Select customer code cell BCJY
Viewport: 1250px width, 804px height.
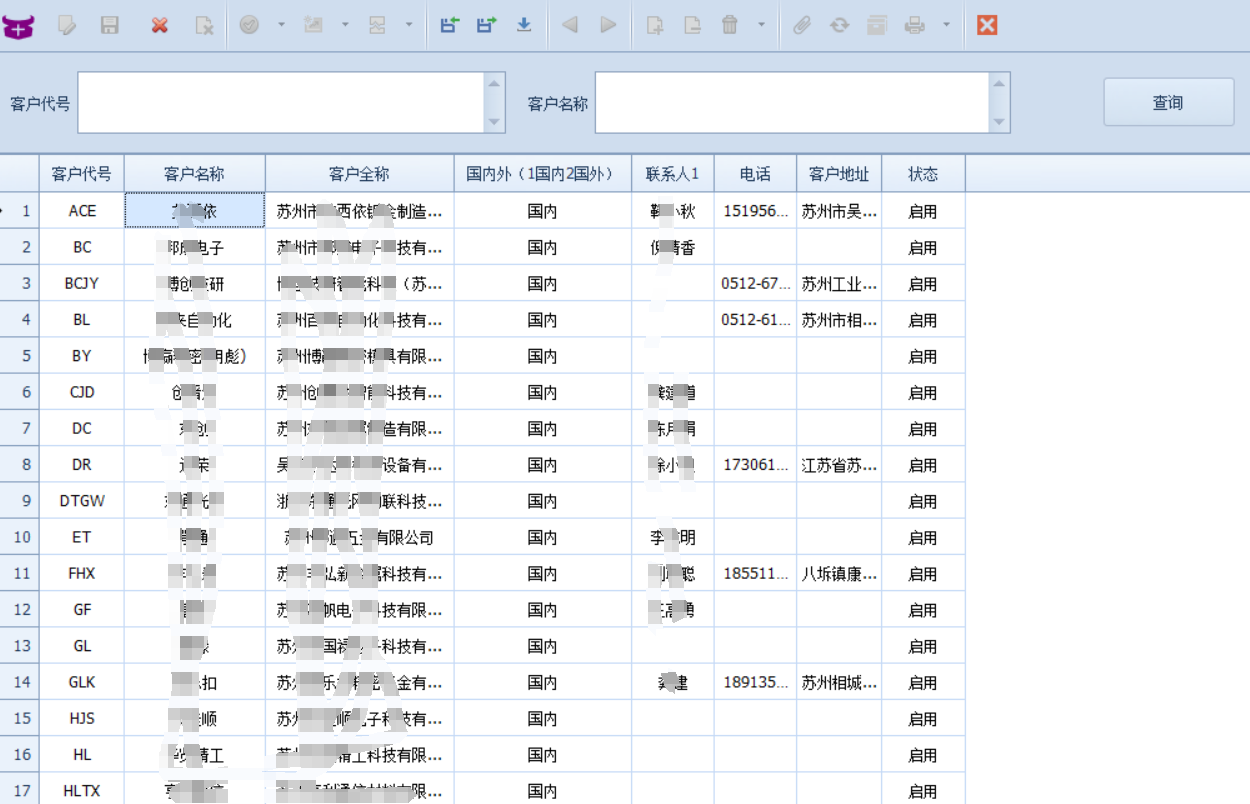tap(82, 283)
